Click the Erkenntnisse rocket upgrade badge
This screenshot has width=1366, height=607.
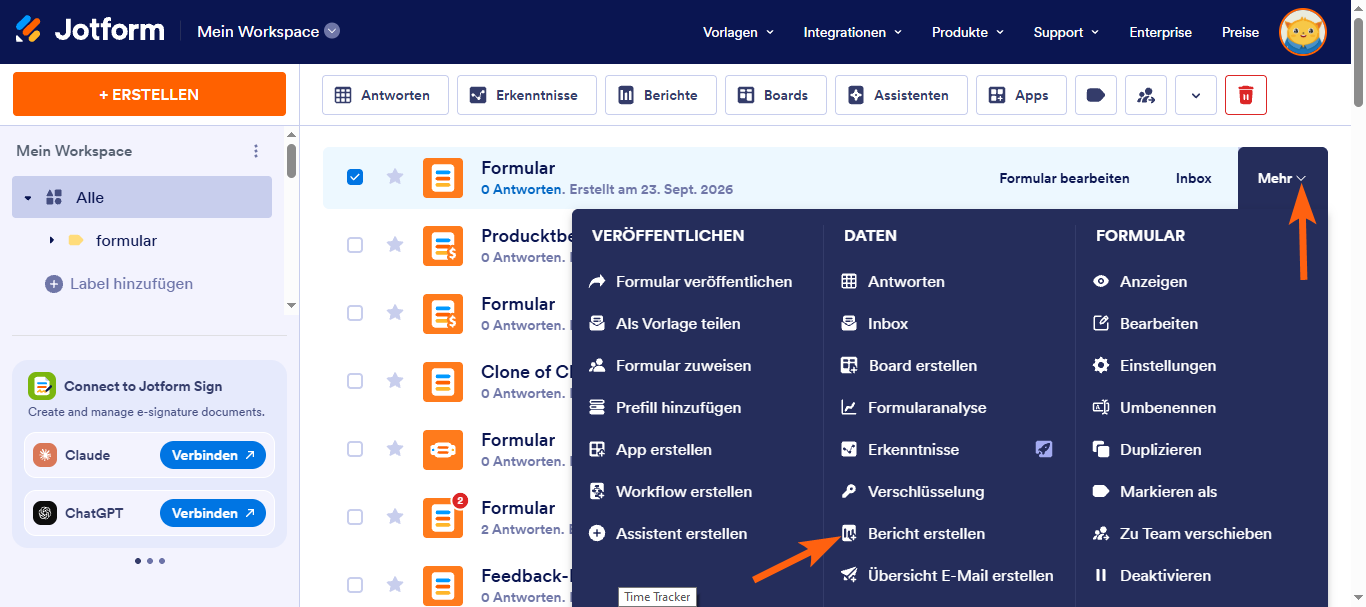click(1044, 450)
